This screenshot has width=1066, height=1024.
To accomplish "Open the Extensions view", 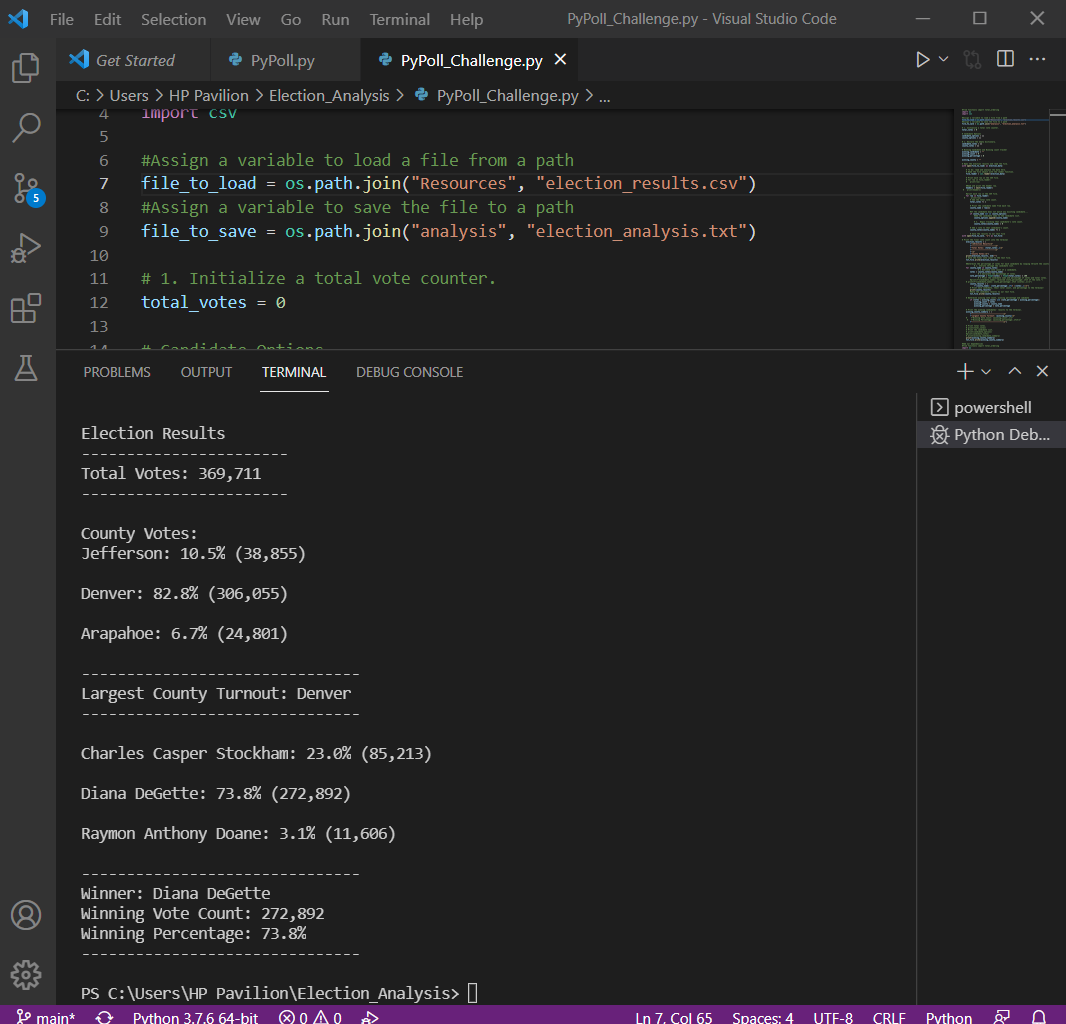I will tap(26, 308).
